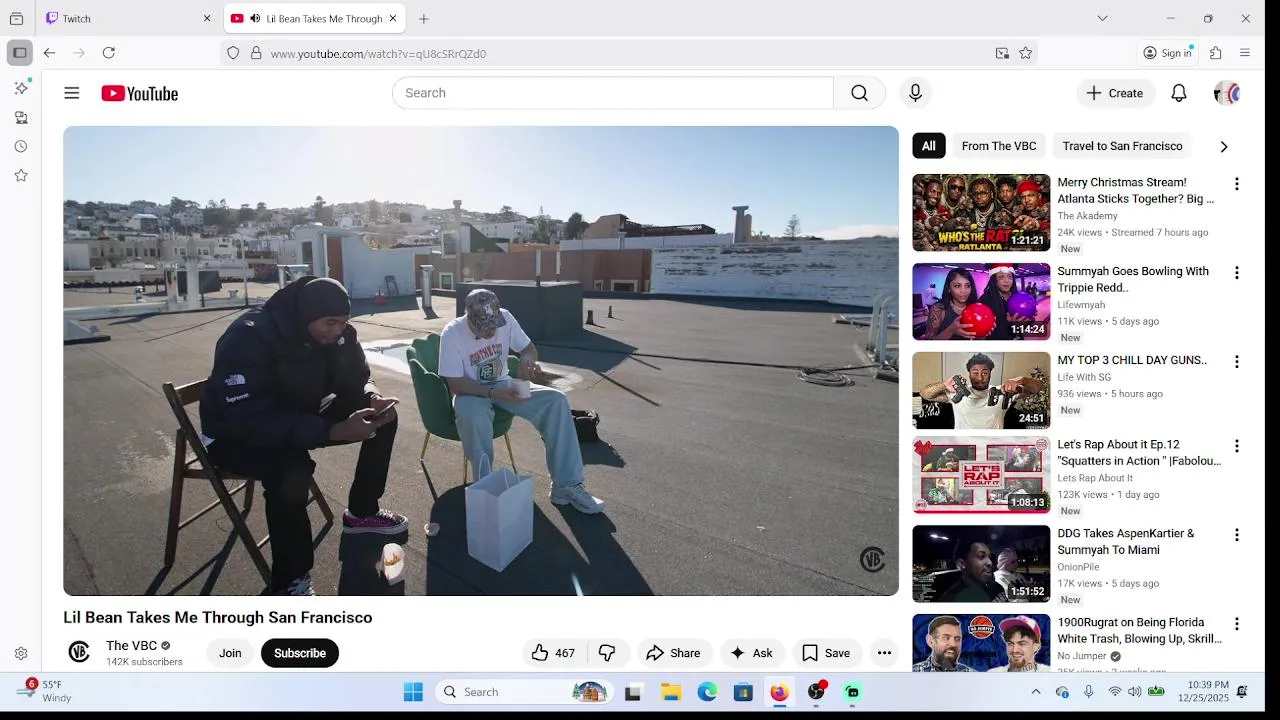1280x720 pixels.
Task: Open options for Summyah Goes Bowling video
Action: pyautogui.click(x=1236, y=273)
